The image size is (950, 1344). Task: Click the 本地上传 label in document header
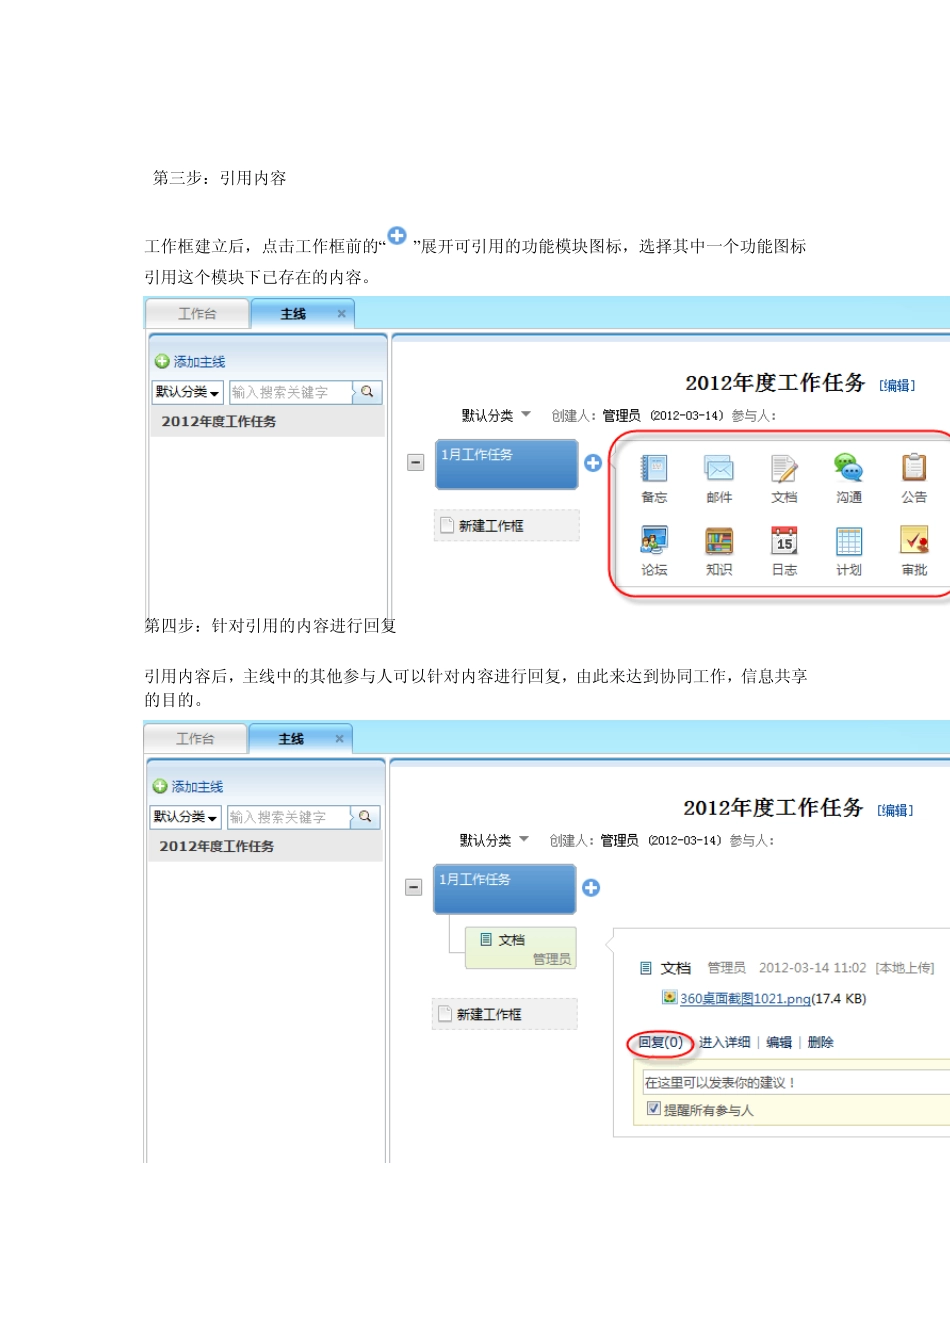click(x=905, y=968)
